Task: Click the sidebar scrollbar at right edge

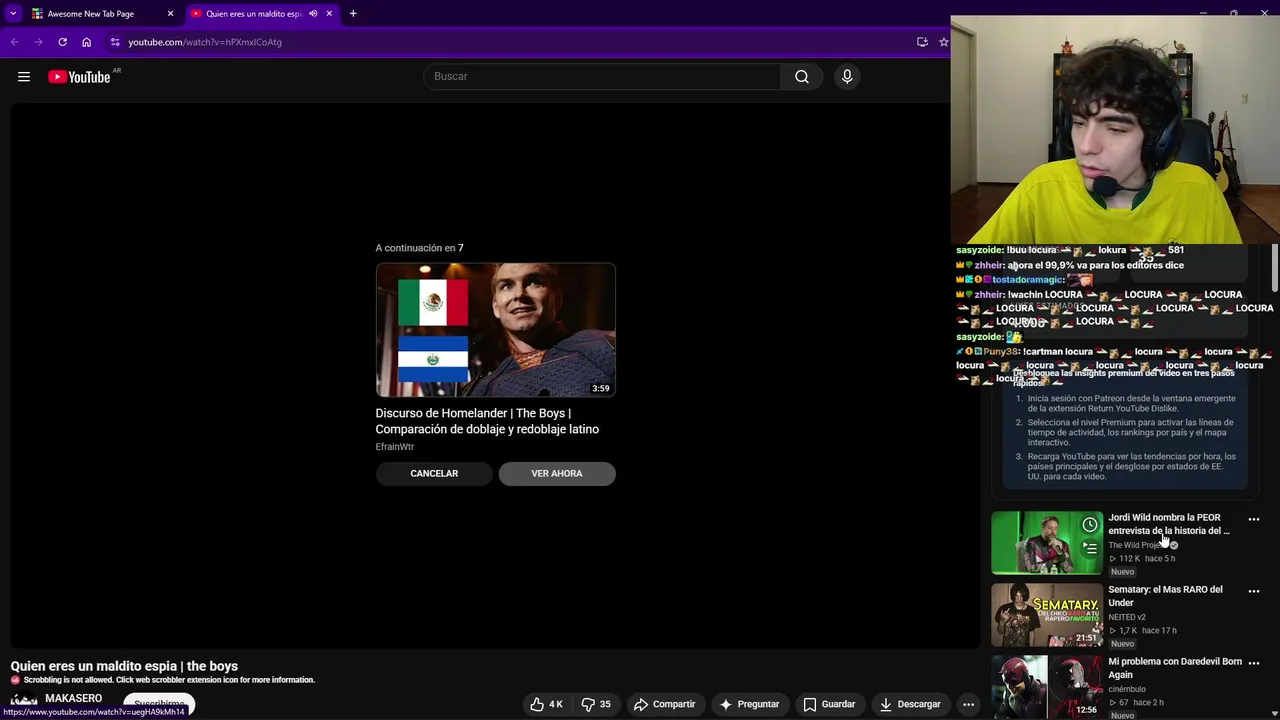Action: 1274,268
